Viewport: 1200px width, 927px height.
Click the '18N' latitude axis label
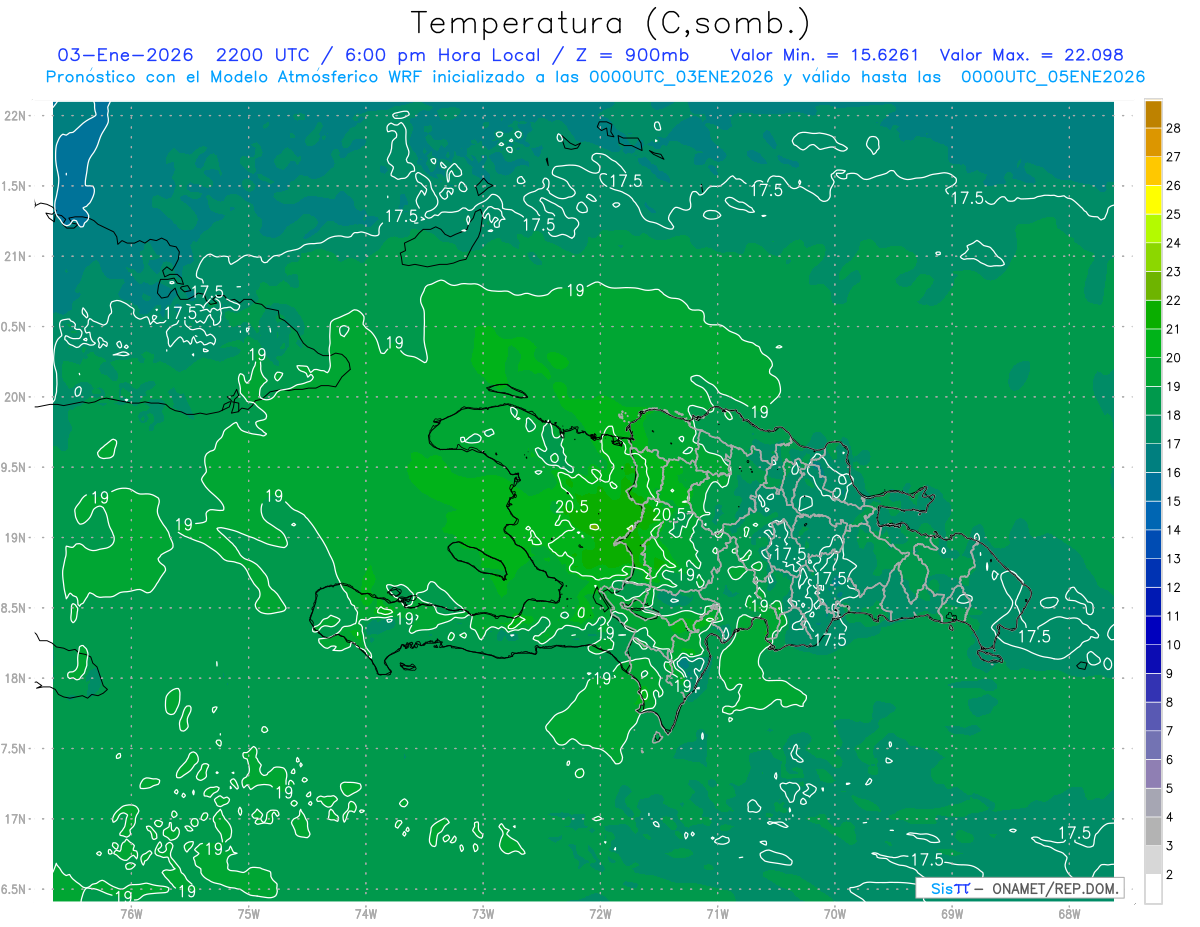(16, 679)
